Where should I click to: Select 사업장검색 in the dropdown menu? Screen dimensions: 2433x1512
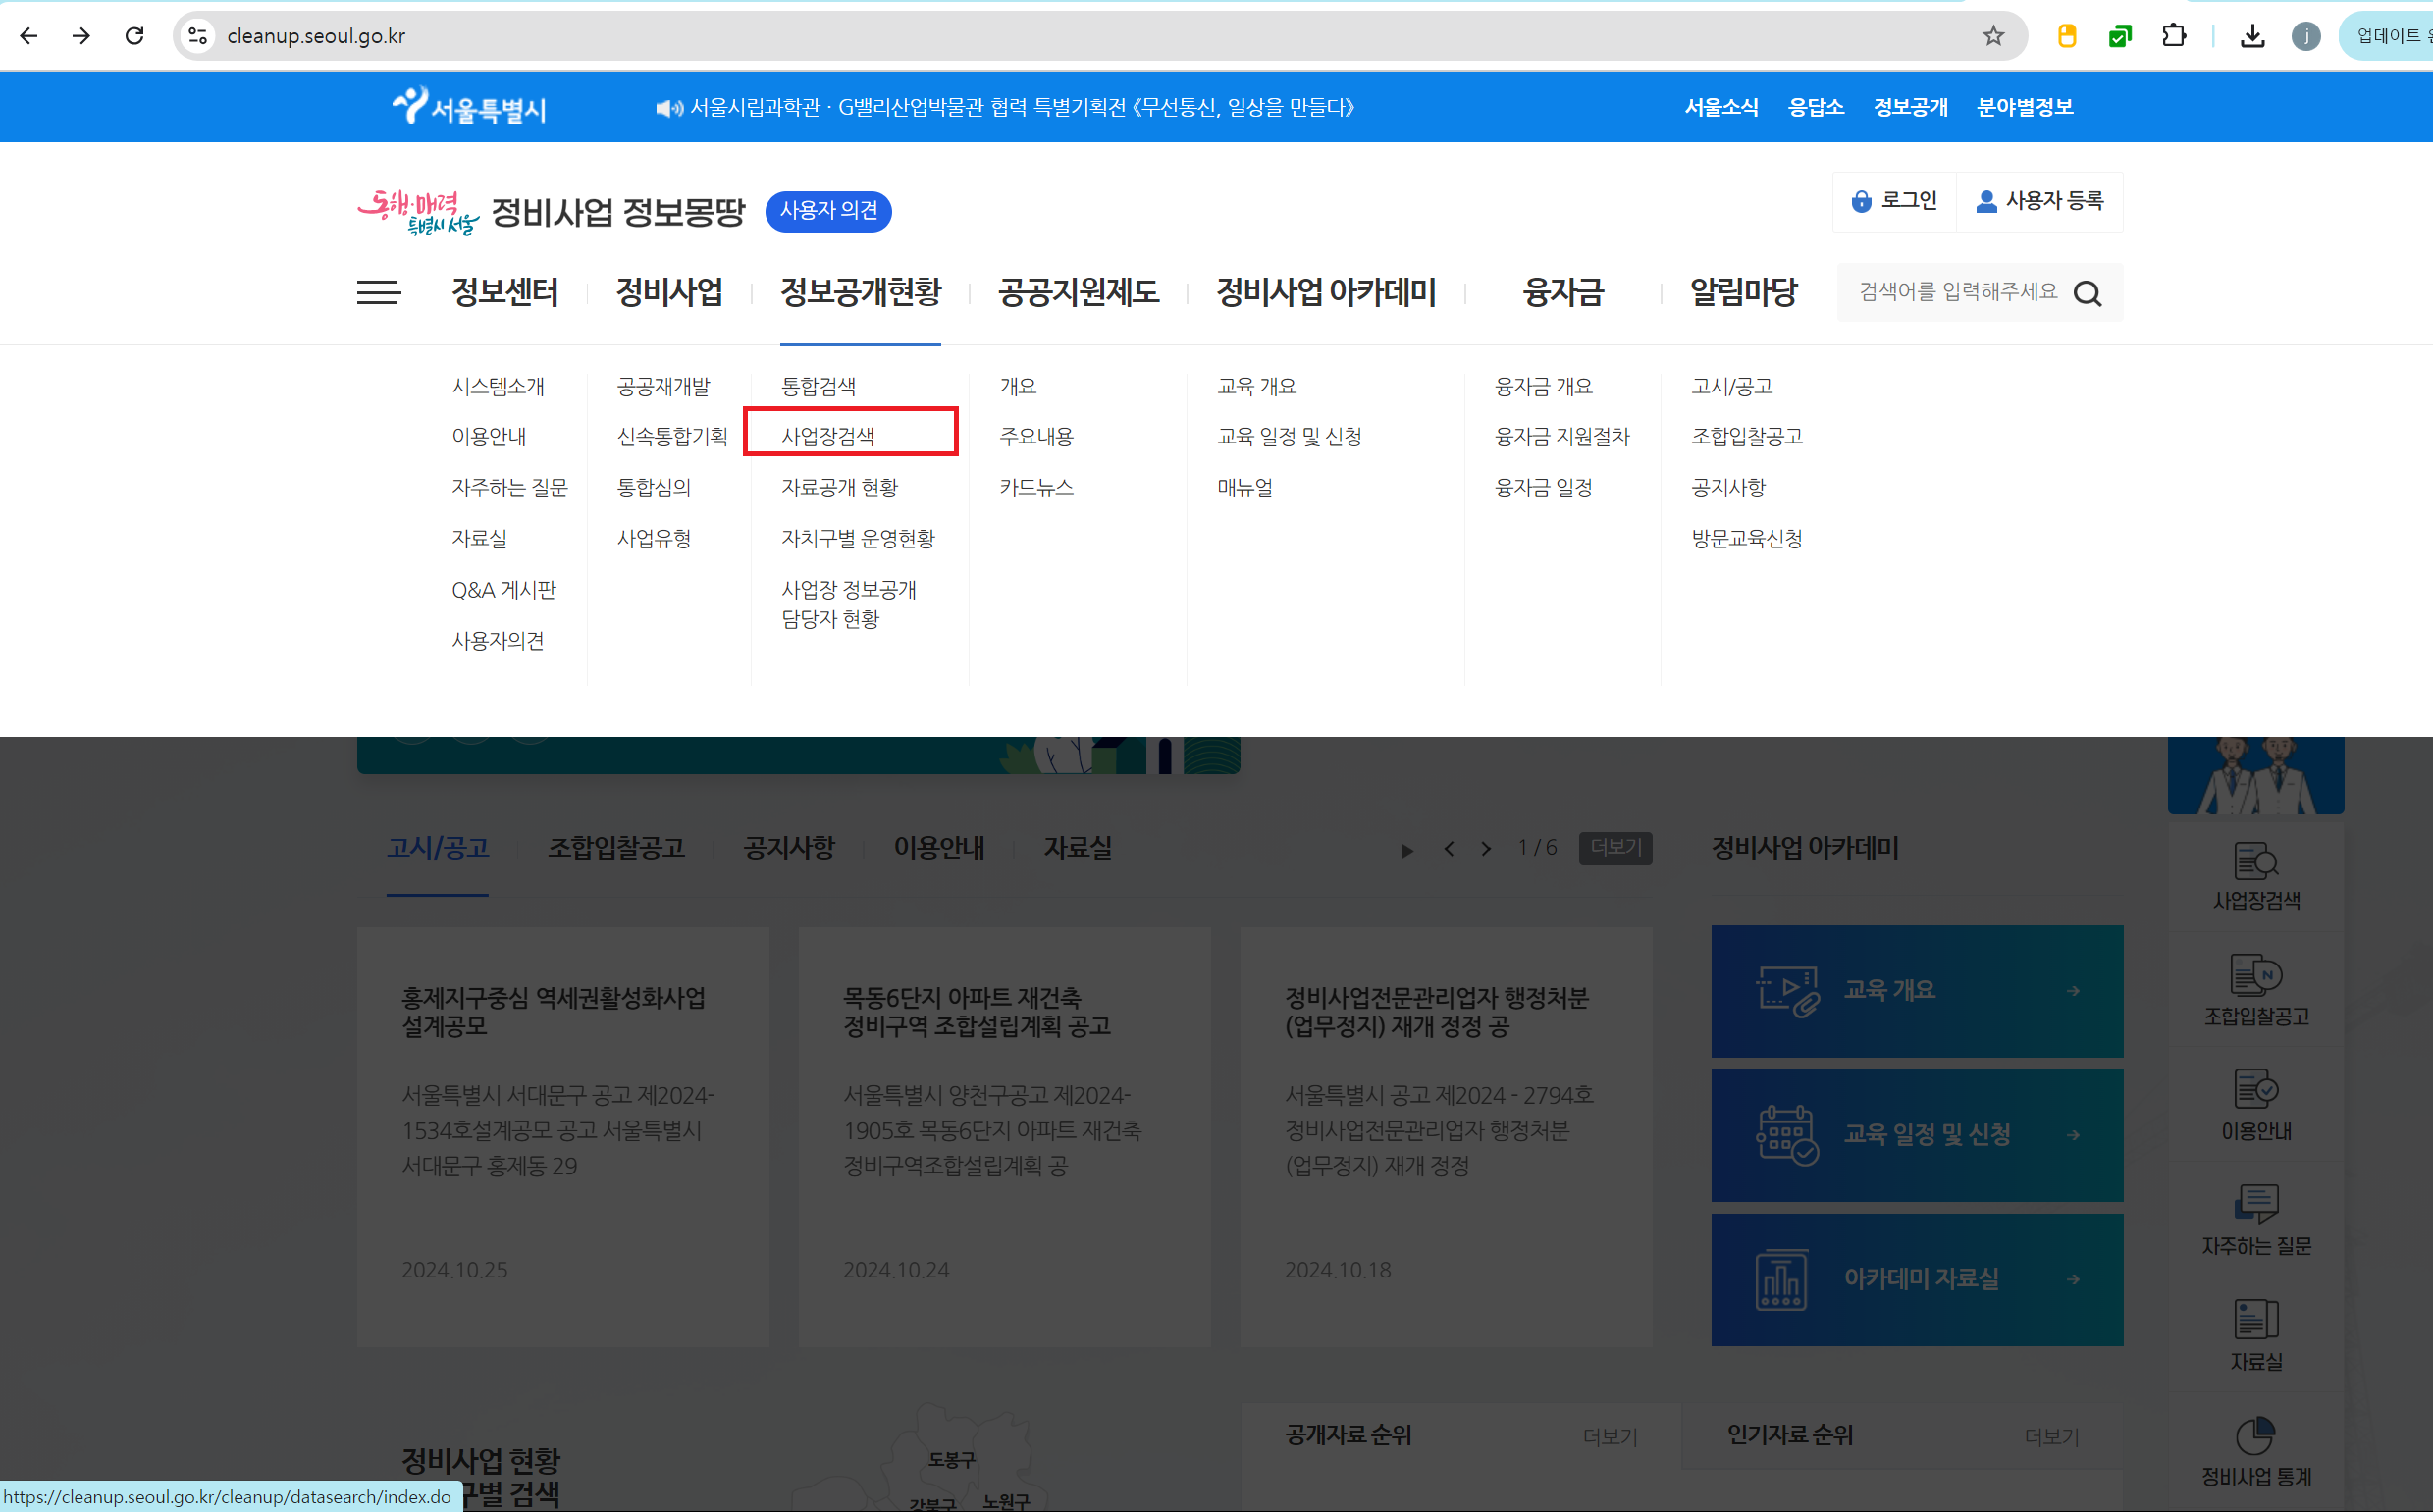[828, 436]
